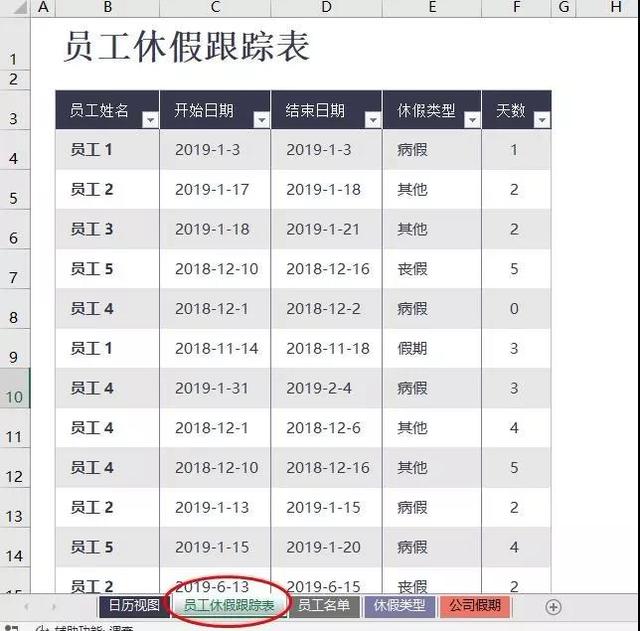
Task: Open the 天数 filter dropdown
Action: 542,120
